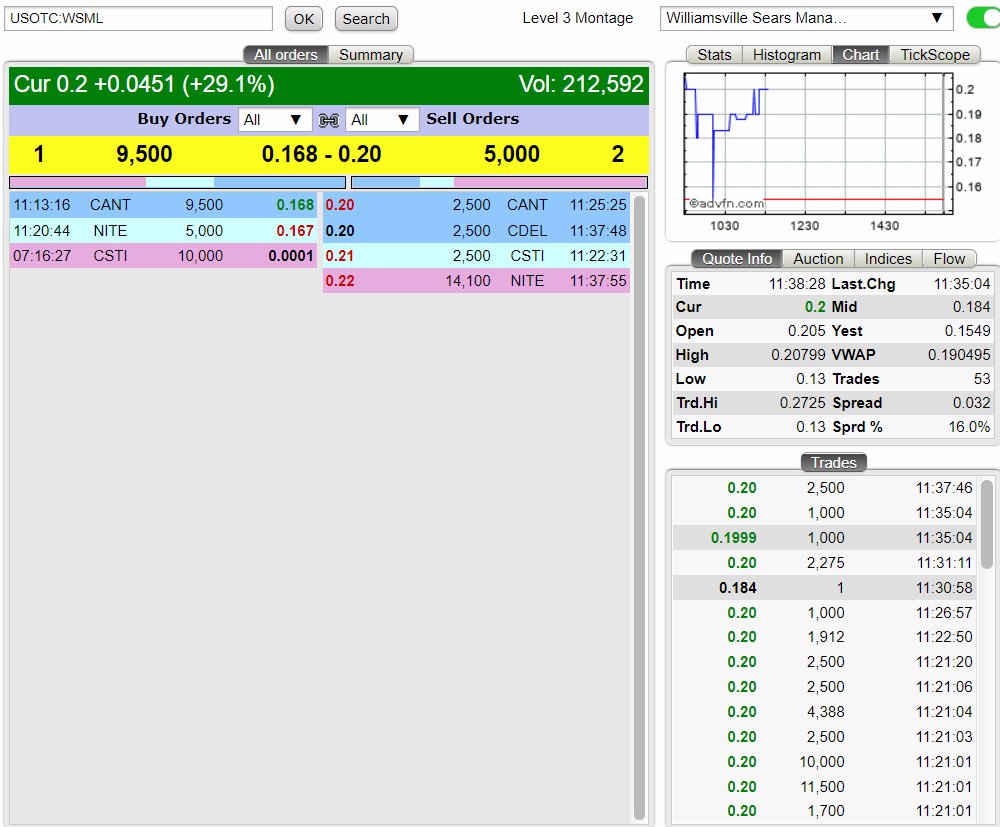Click the Trd.Hi value 0.2725
Image resolution: width=1000 pixels, height=827 pixels.
pyautogui.click(x=802, y=403)
